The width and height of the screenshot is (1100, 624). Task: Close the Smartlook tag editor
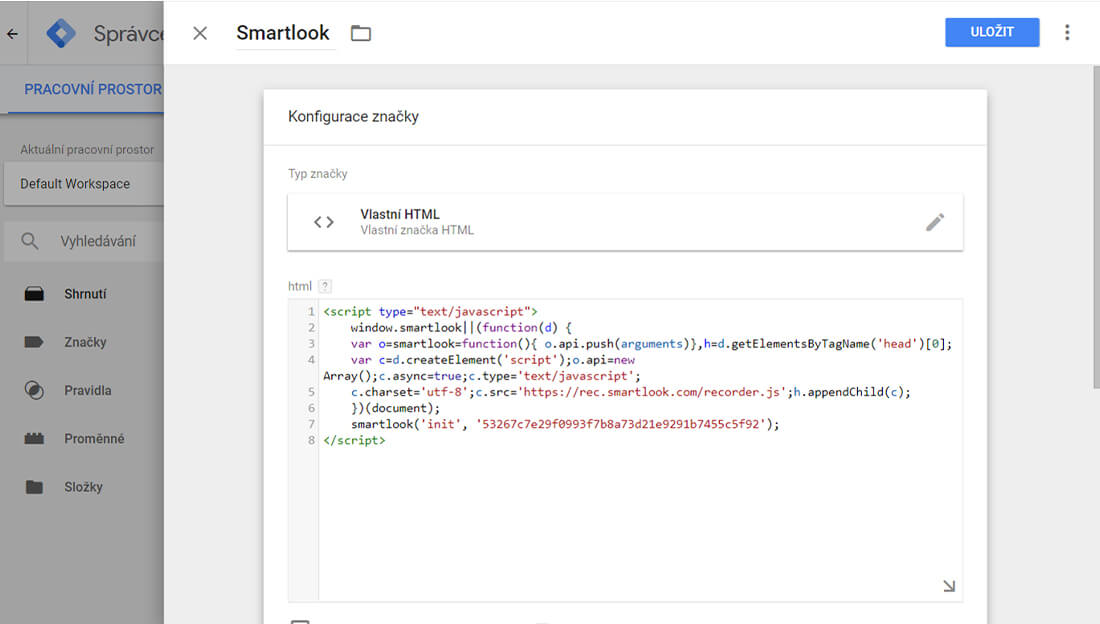(200, 33)
